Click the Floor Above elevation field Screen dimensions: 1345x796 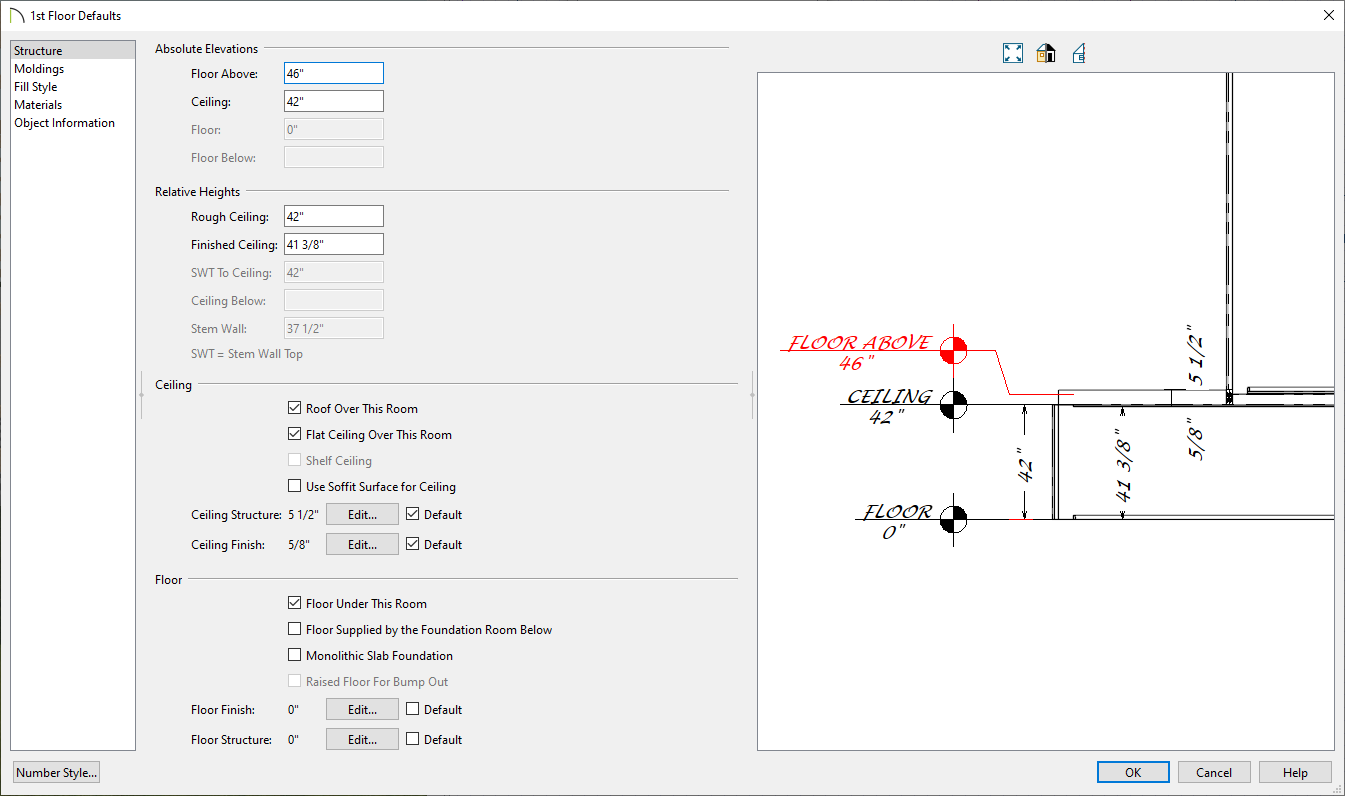click(x=333, y=73)
